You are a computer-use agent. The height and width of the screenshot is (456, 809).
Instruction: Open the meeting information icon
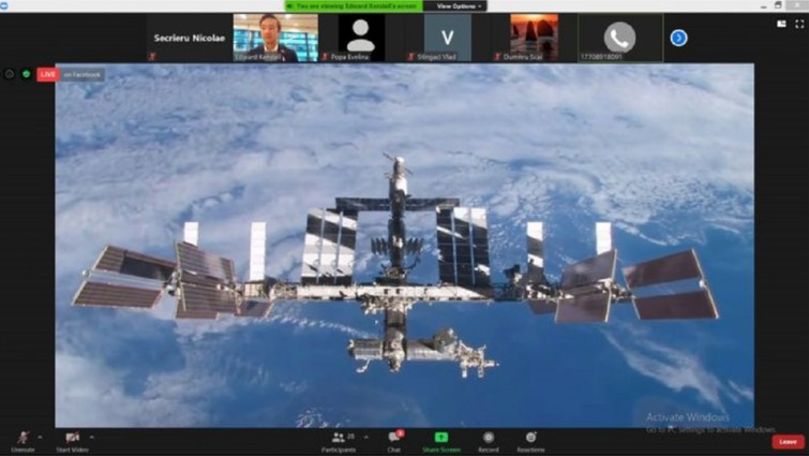tap(9, 74)
